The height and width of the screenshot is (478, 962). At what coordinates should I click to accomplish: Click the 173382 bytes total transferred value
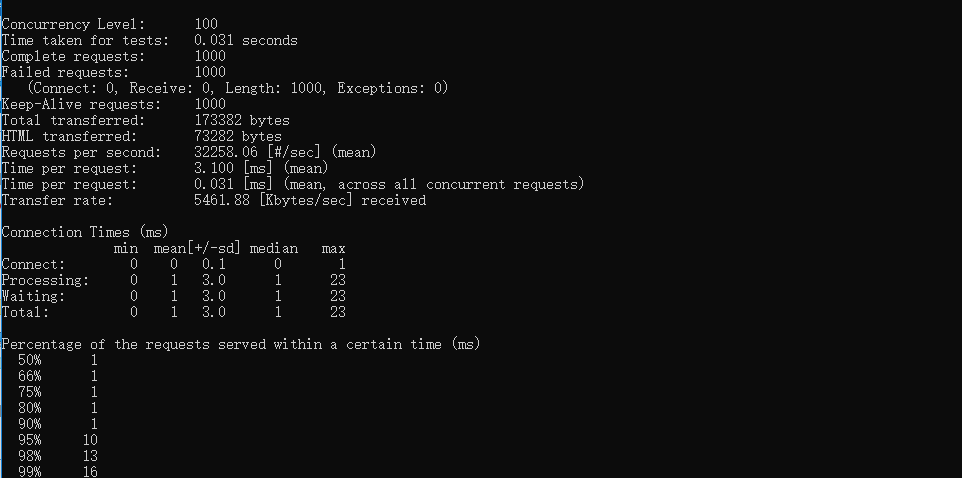(x=241, y=120)
